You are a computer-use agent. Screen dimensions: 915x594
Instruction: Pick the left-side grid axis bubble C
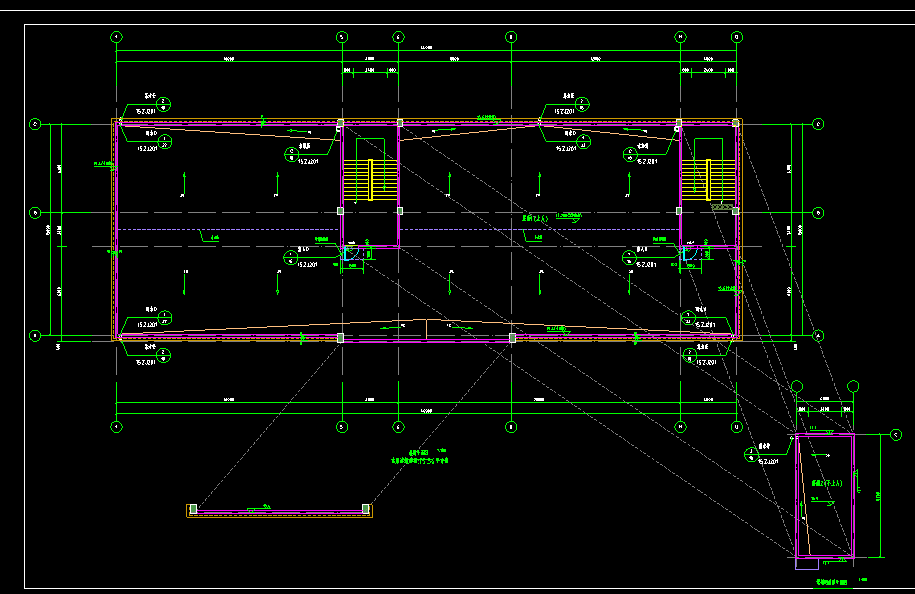(x=35, y=124)
